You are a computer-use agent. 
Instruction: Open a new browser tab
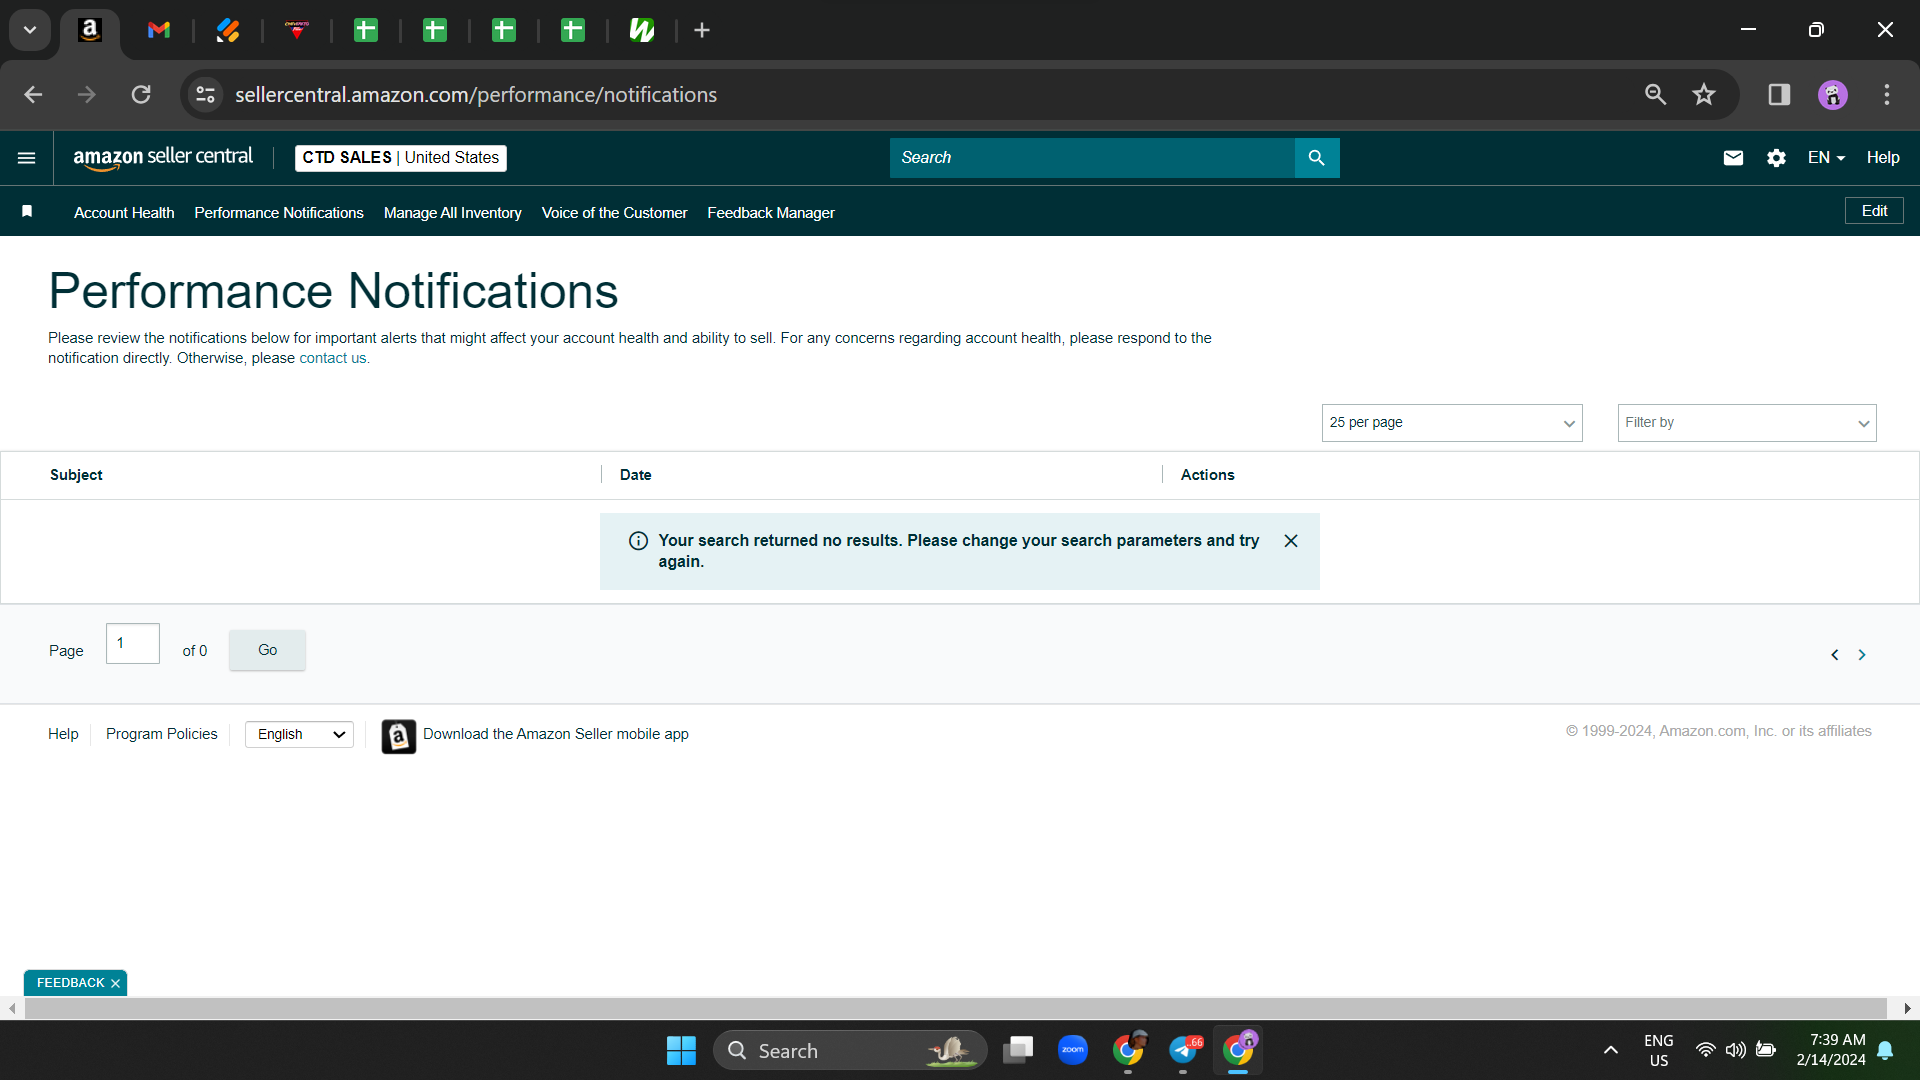coord(702,30)
